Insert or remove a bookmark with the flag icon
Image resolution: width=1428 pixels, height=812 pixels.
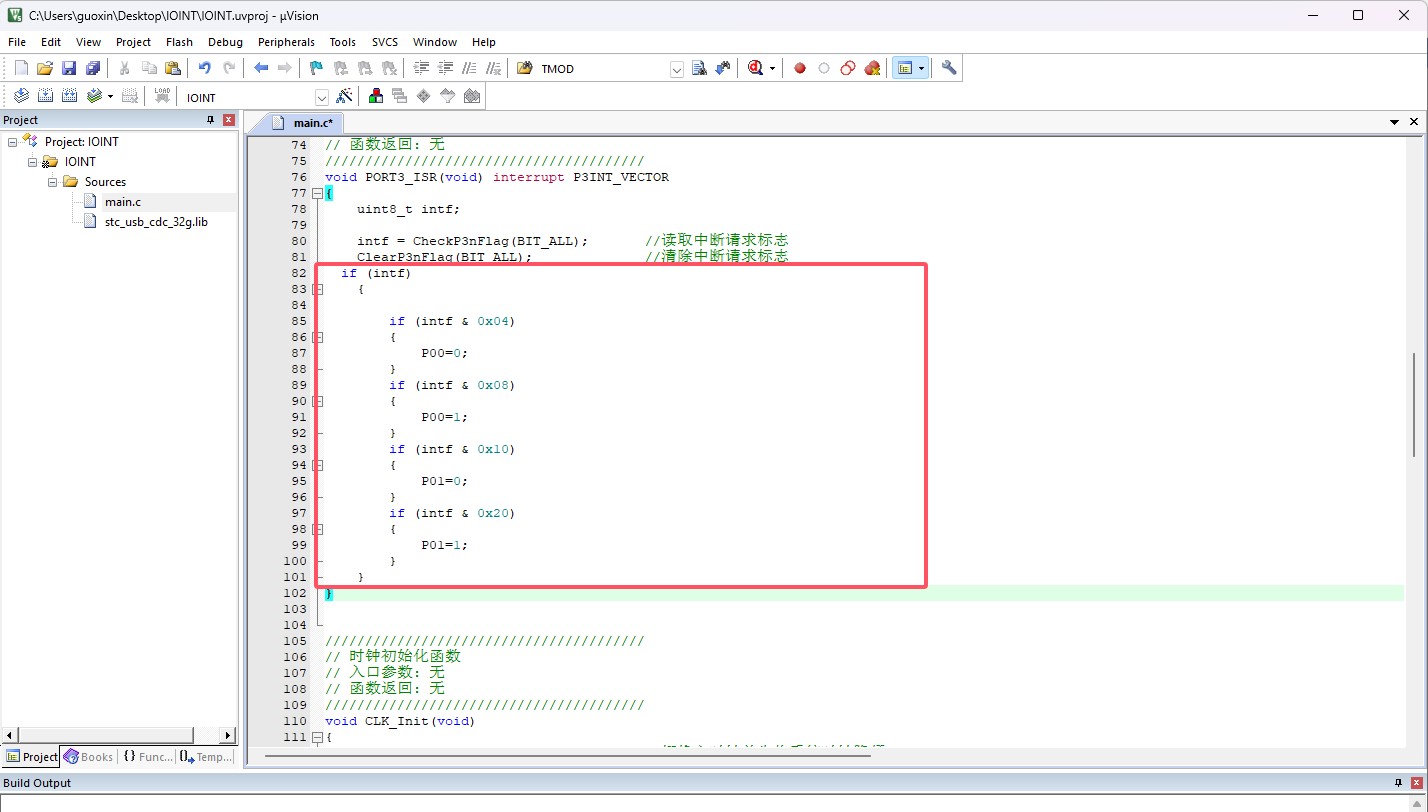317,68
